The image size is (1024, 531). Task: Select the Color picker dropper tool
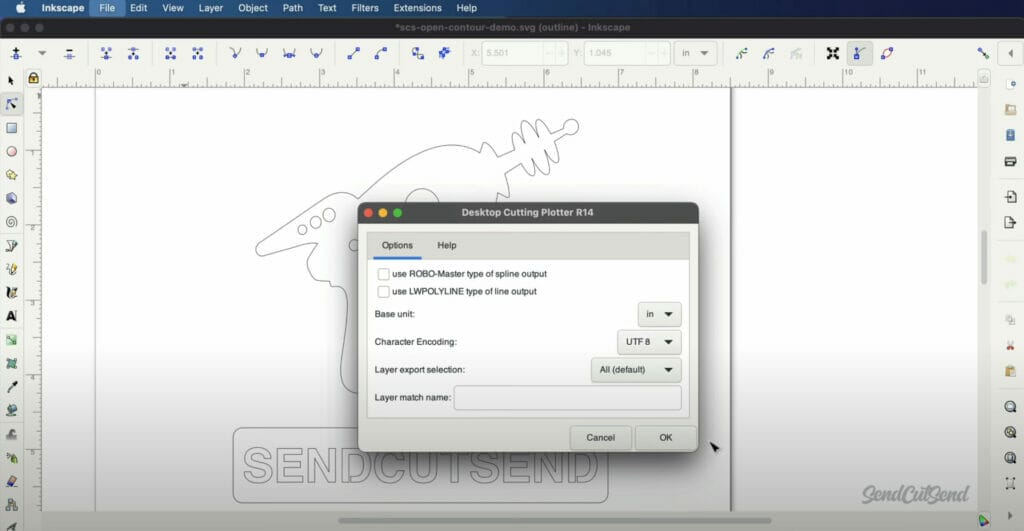(12, 386)
